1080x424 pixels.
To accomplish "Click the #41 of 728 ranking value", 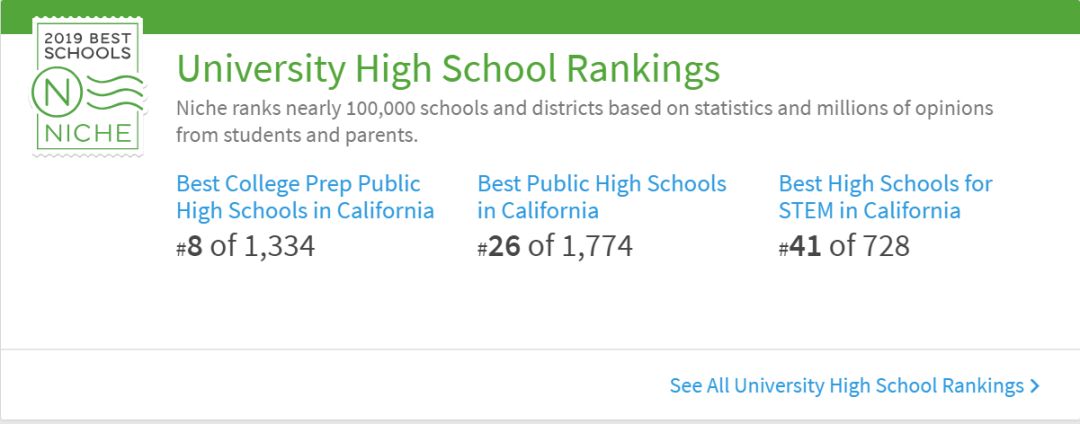I will point(844,246).
